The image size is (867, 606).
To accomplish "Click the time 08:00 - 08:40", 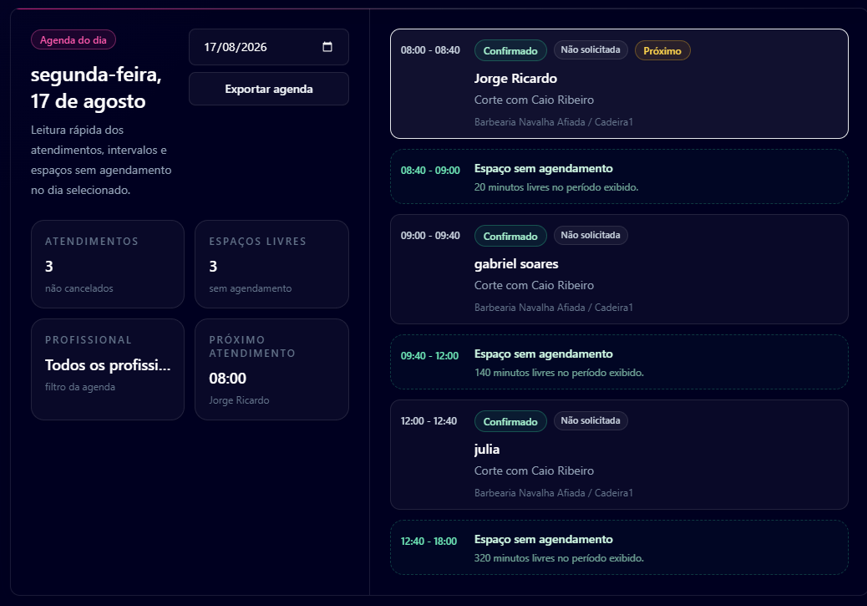I will [430, 50].
